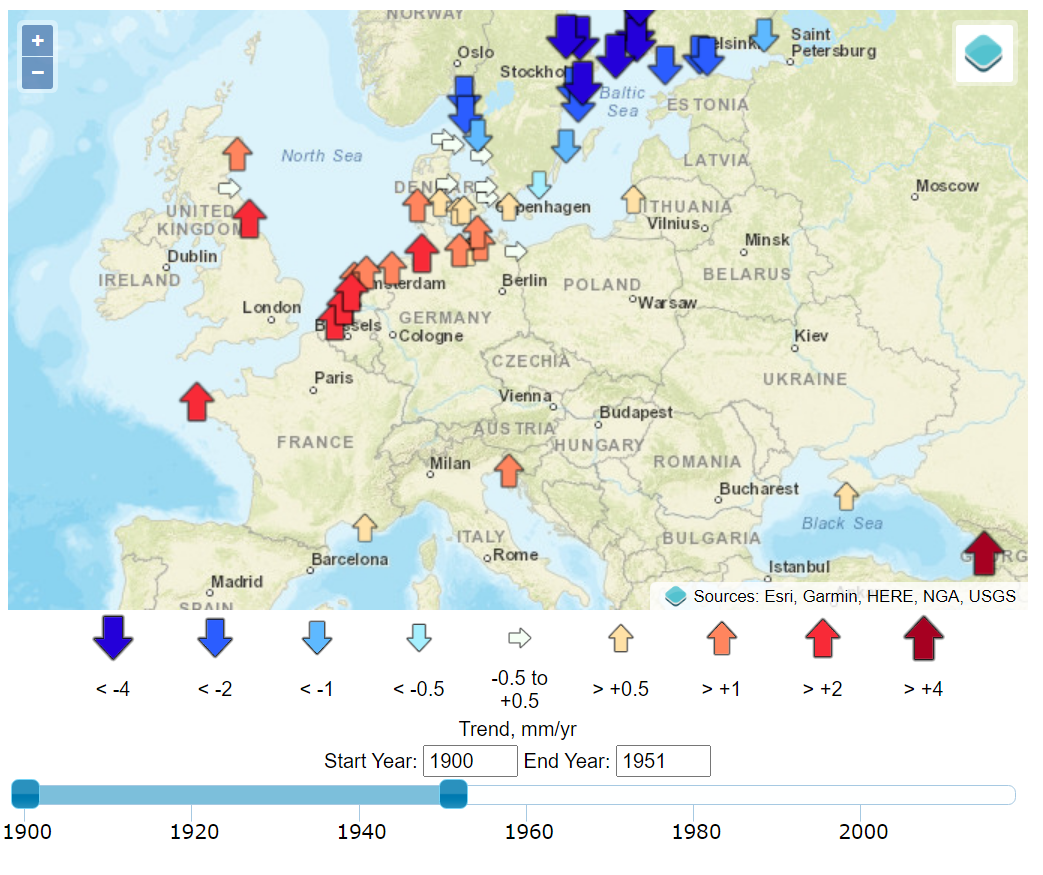Click the End Year input field
Screen dimensions: 1043x875
[x=662, y=761]
